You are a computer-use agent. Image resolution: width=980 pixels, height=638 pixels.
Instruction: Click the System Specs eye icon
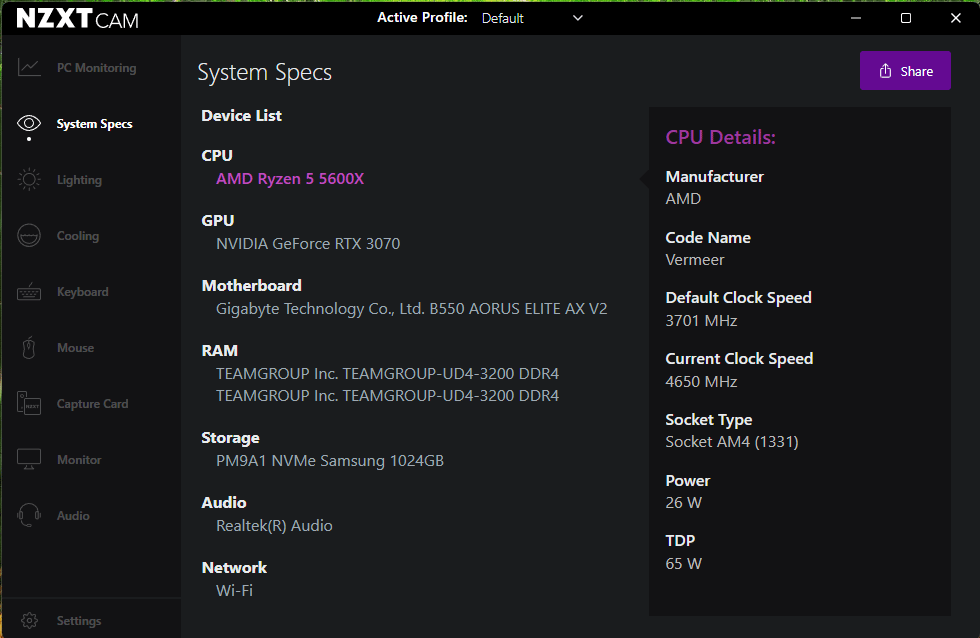tap(29, 123)
